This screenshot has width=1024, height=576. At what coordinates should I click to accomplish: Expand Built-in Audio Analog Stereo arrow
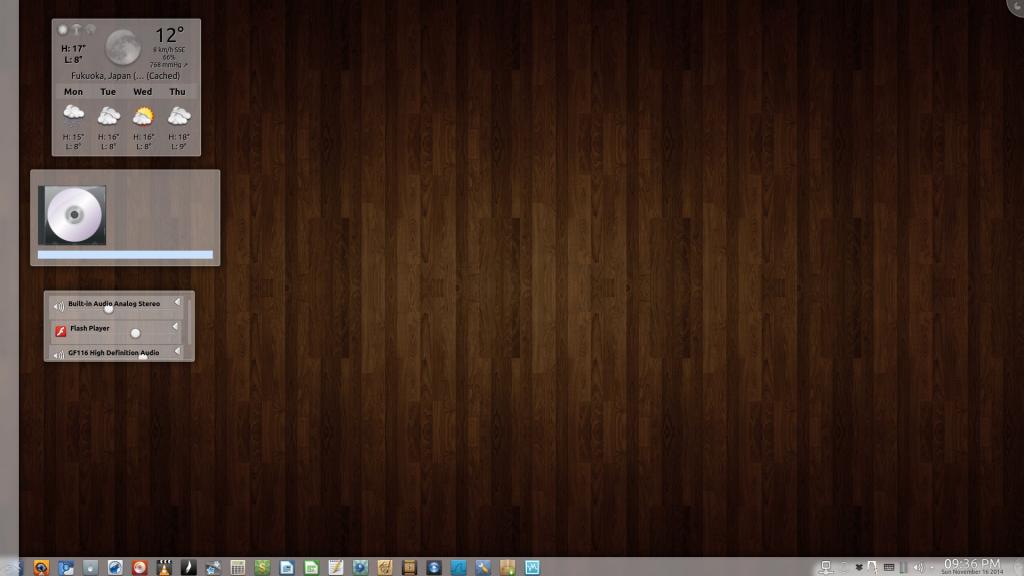177,302
